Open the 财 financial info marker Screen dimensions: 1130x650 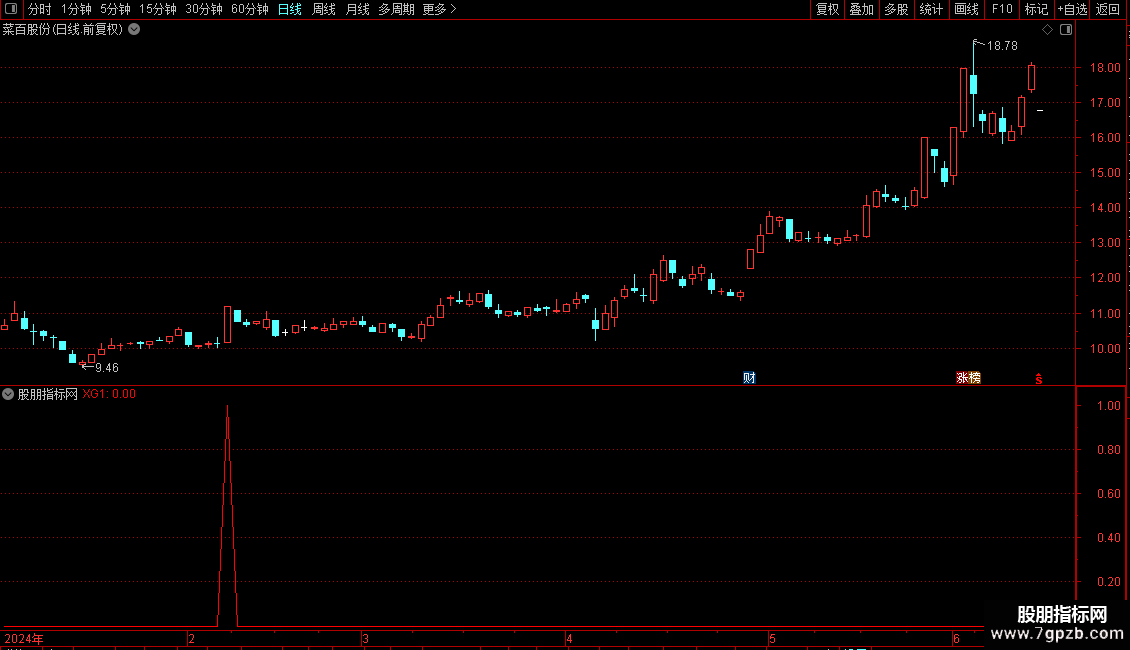tap(749, 378)
